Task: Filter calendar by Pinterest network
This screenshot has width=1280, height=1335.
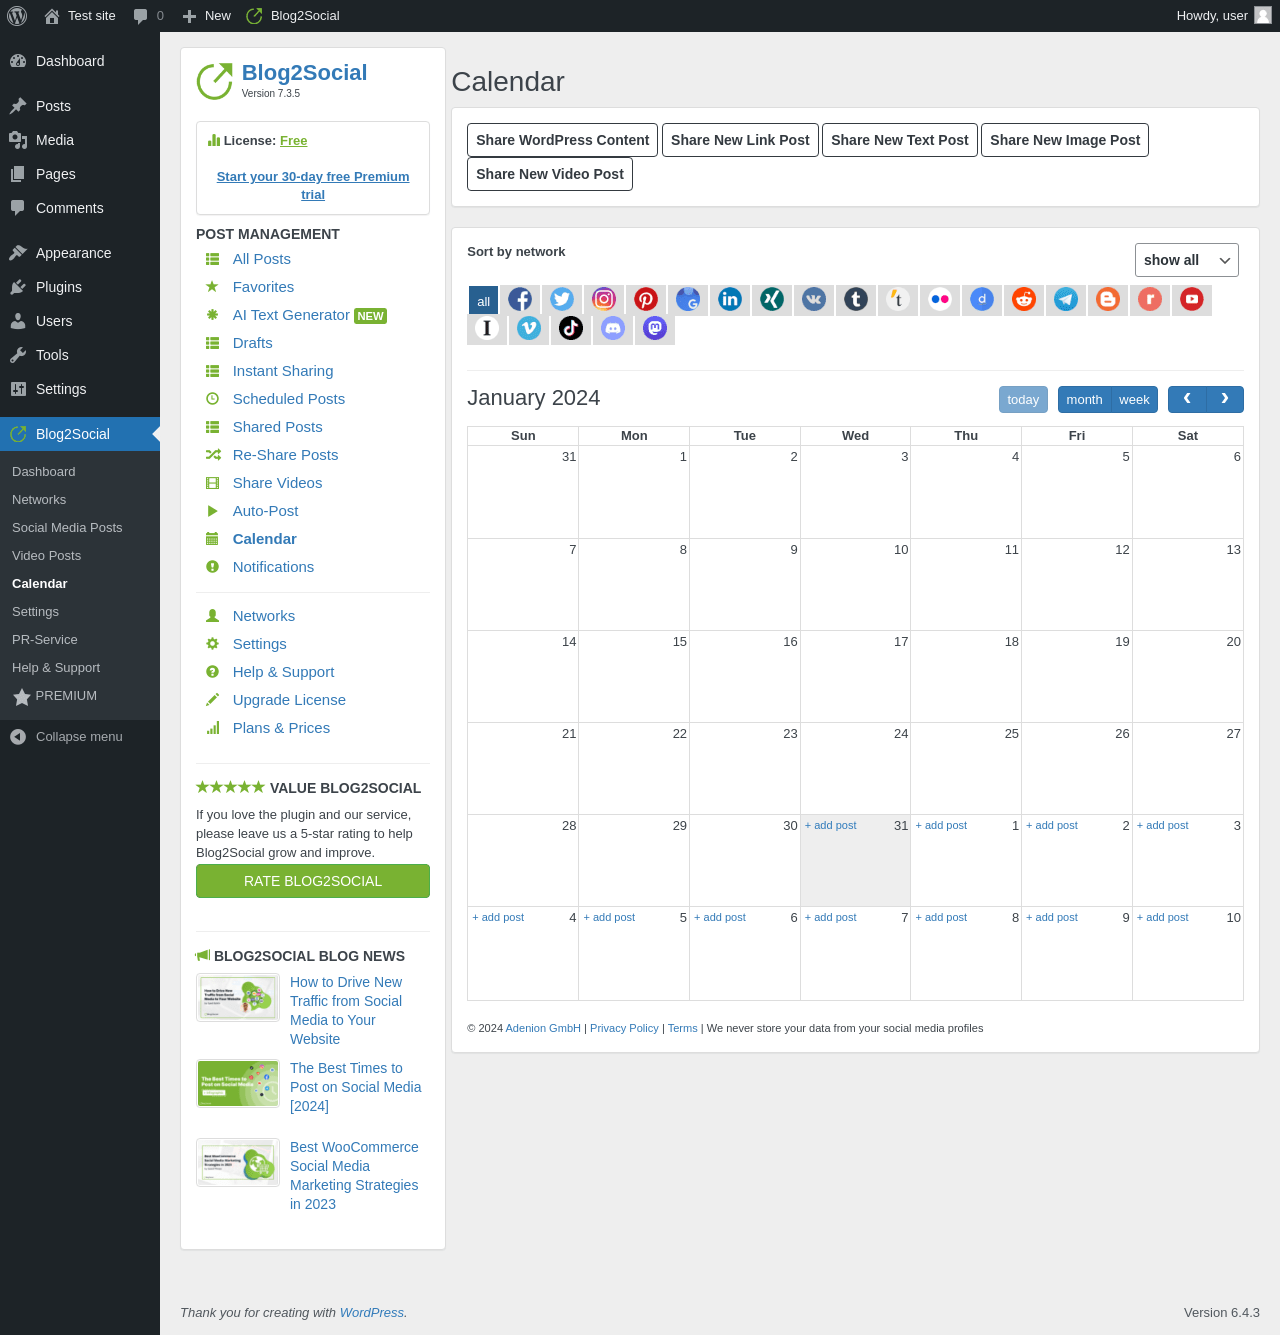Action: 646,299
